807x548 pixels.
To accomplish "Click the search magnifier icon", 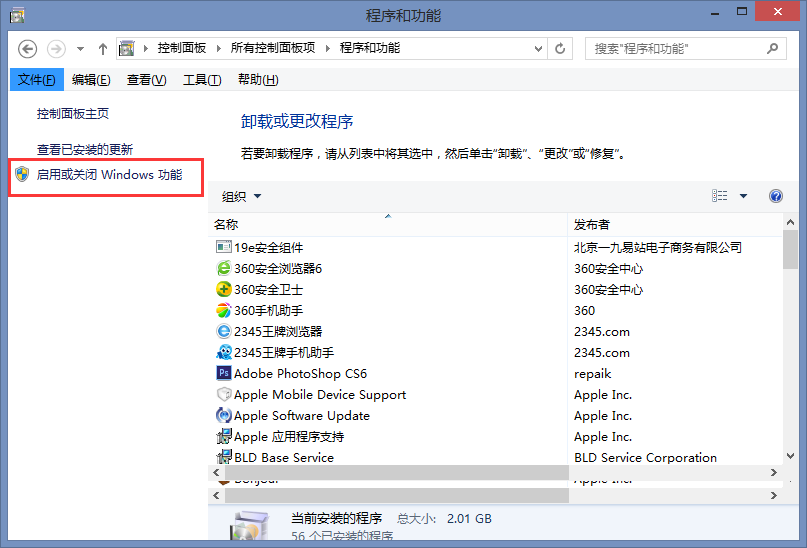I will click(772, 49).
